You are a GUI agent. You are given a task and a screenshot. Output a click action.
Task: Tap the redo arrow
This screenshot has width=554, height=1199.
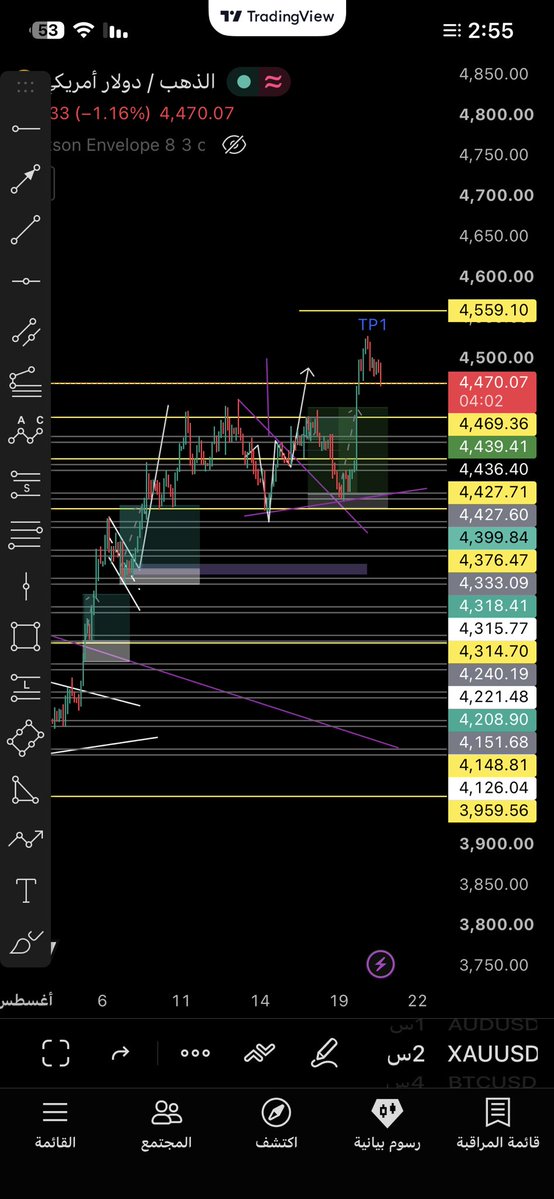(120, 1053)
